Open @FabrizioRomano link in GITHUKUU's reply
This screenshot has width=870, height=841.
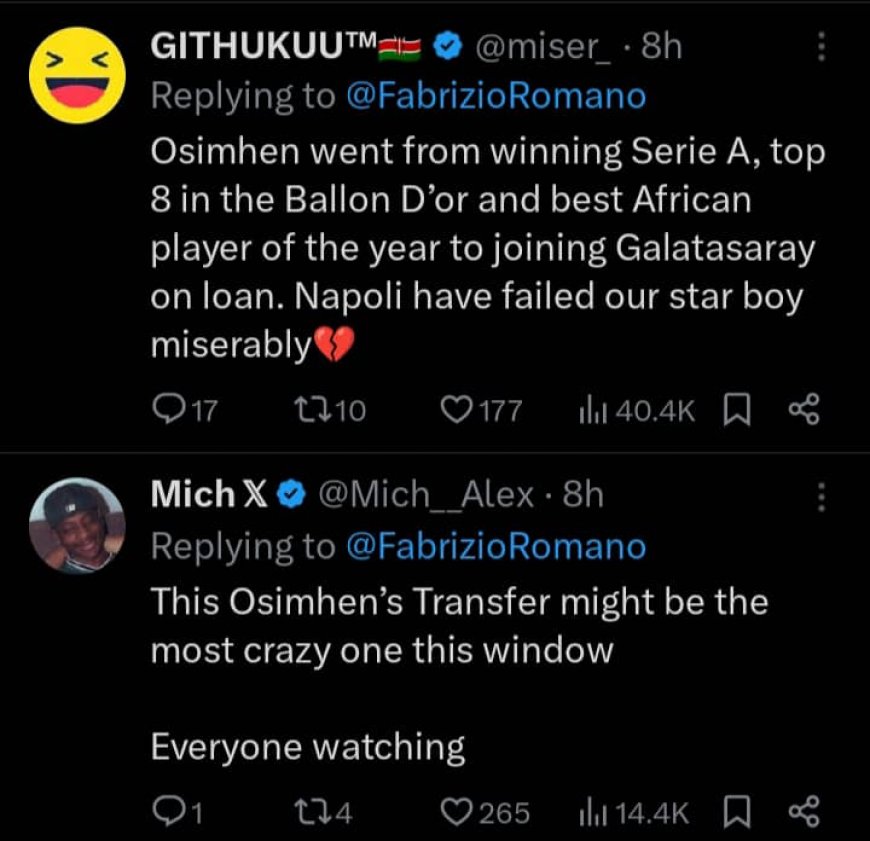(x=495, y=96)
